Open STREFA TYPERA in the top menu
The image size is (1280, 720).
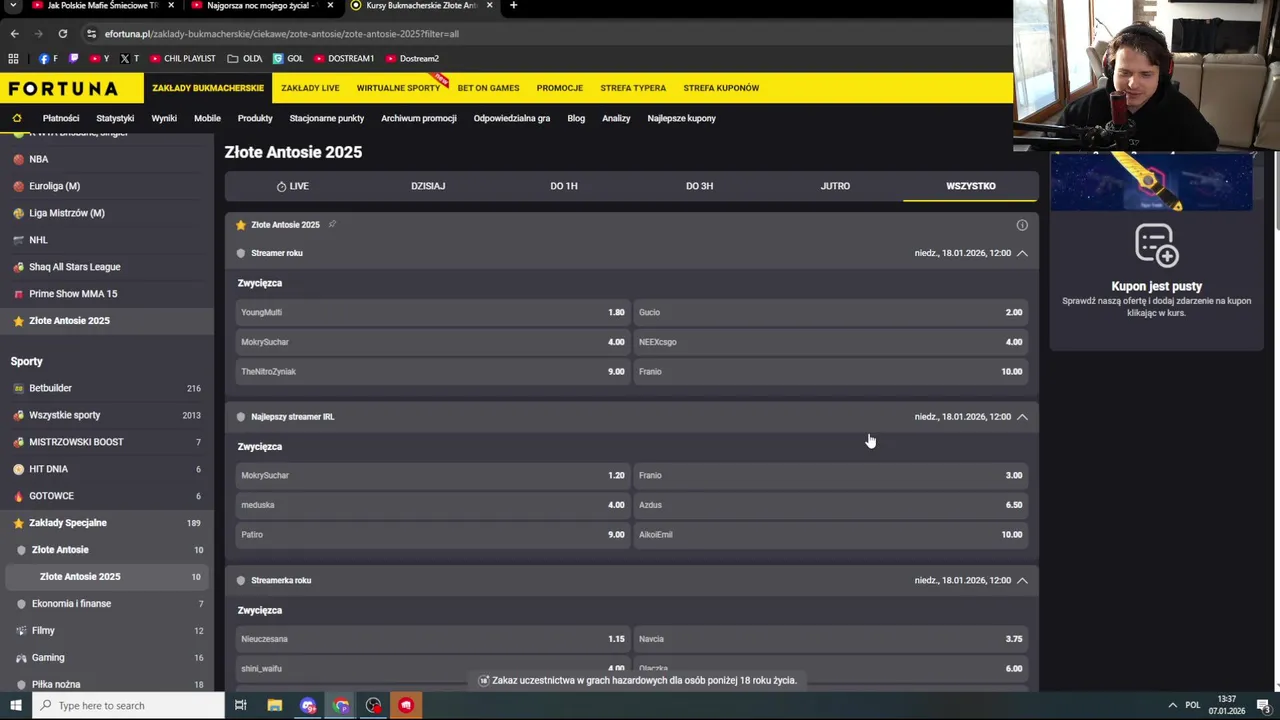point(633,88)
